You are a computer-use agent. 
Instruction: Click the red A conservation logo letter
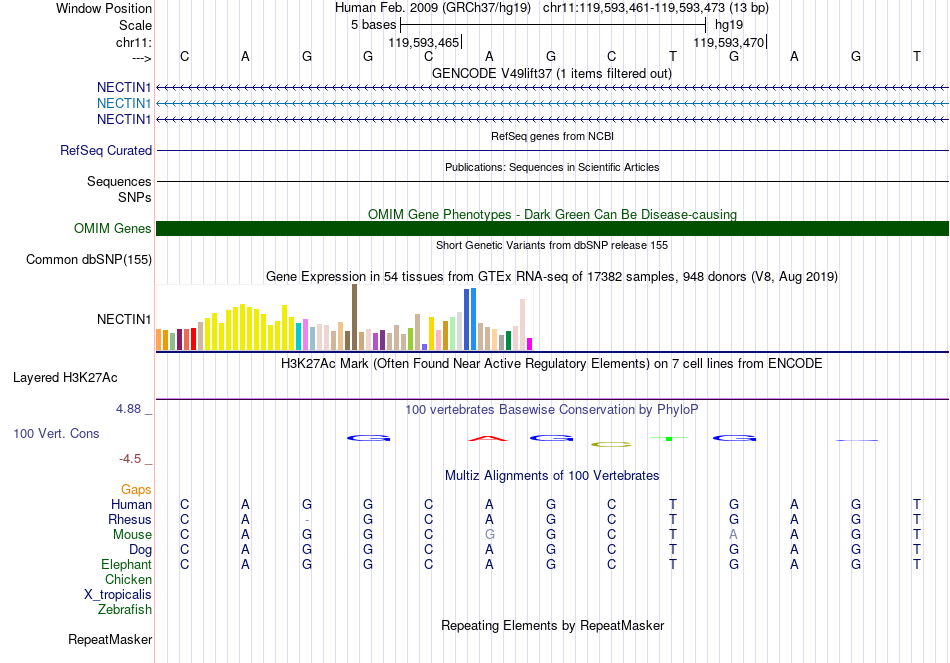click(488, 438)
